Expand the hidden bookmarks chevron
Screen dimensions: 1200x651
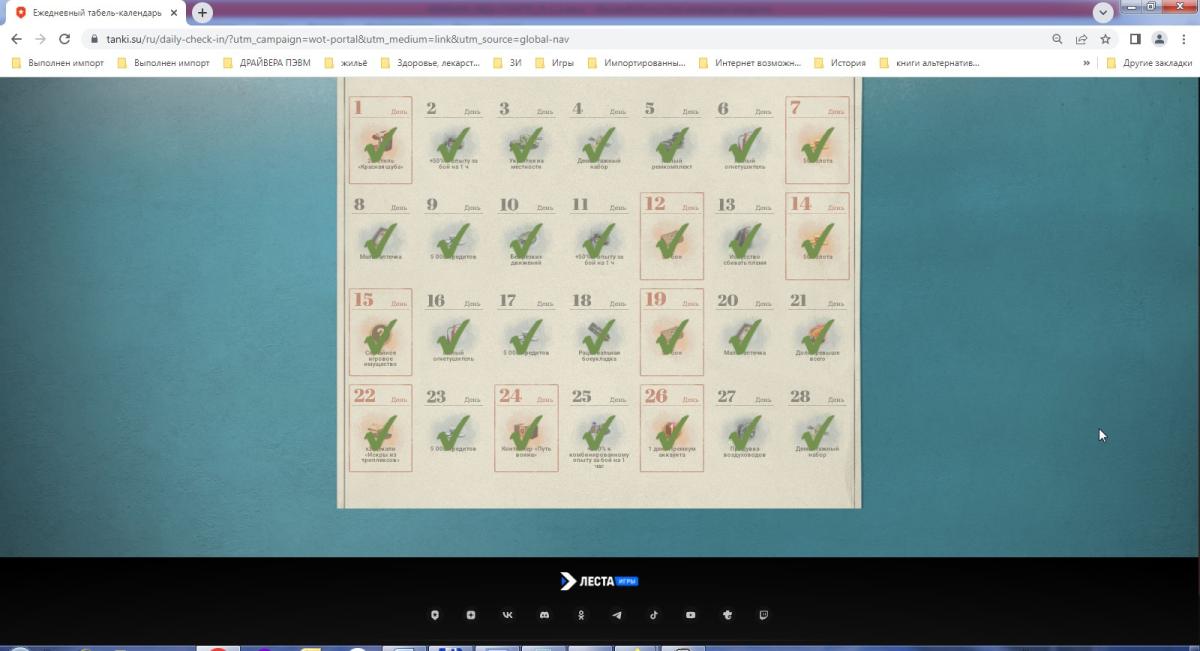[1086, 63]
